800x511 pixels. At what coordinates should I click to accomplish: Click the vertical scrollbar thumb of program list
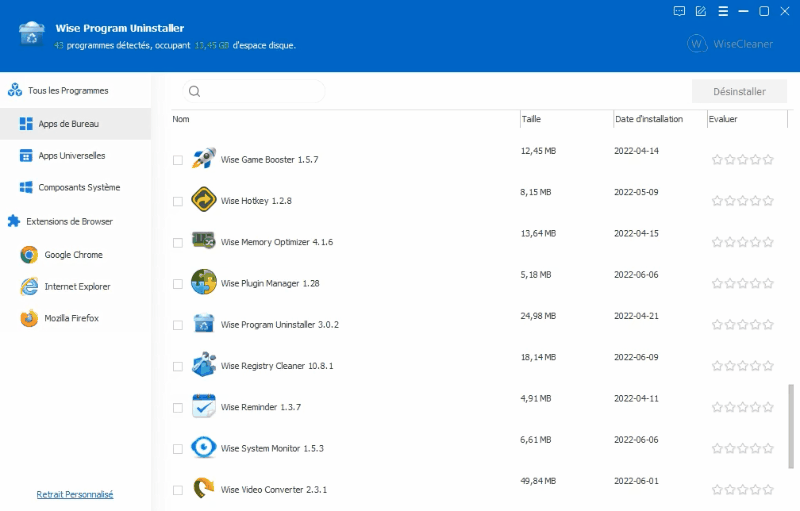tap(791, 426)
